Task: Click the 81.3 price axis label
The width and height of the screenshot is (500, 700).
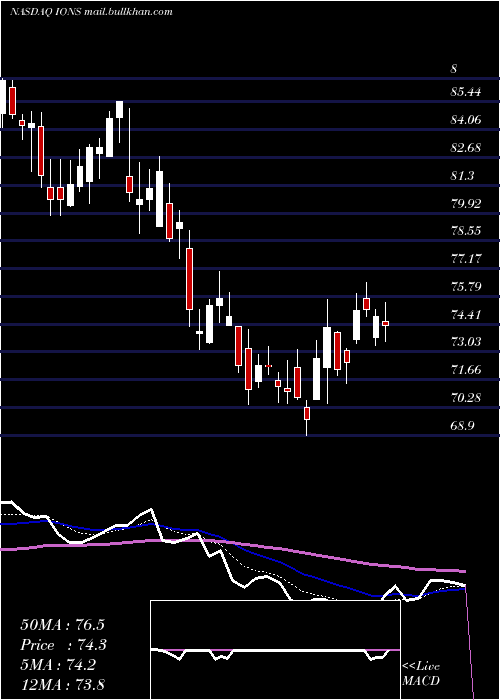Action: coord(462,176)
